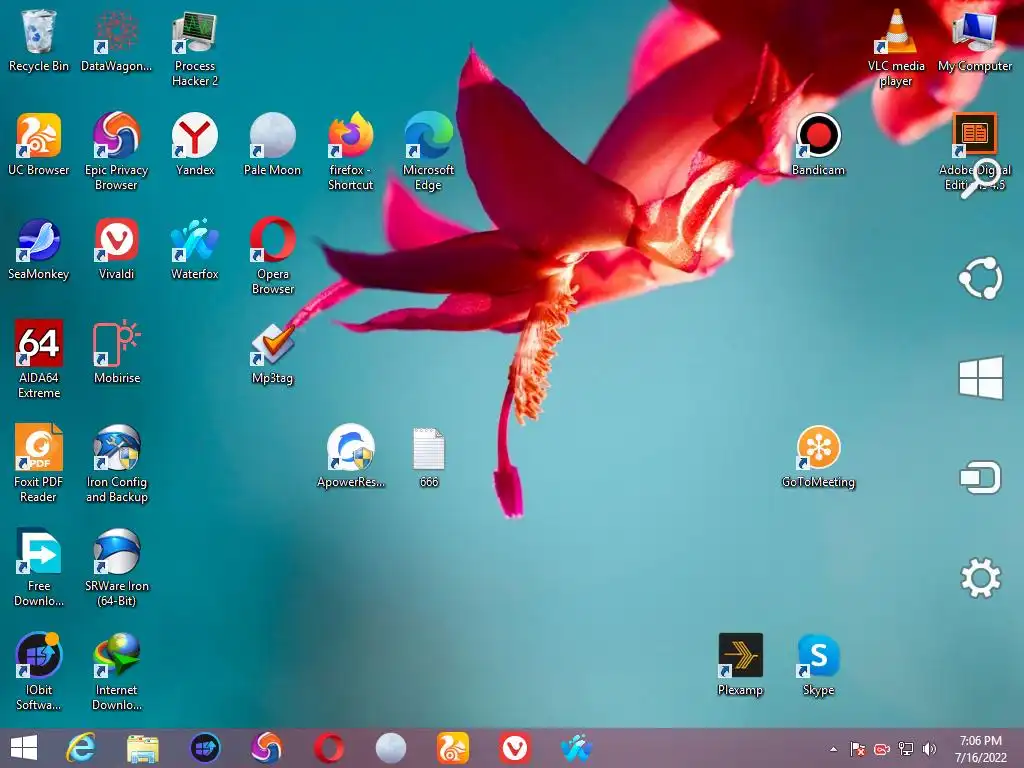This screenshot has width=1024, height=768.
Task: Open network status tray icon
Action: point(906,749)
